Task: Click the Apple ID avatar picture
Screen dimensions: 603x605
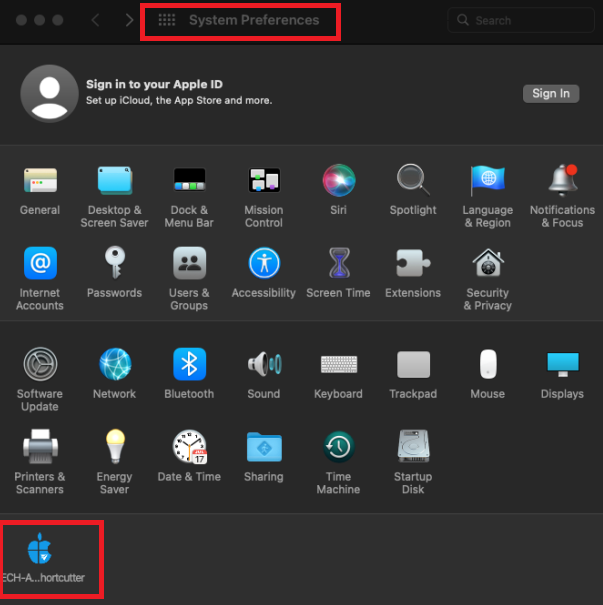Action: (49, 93)
